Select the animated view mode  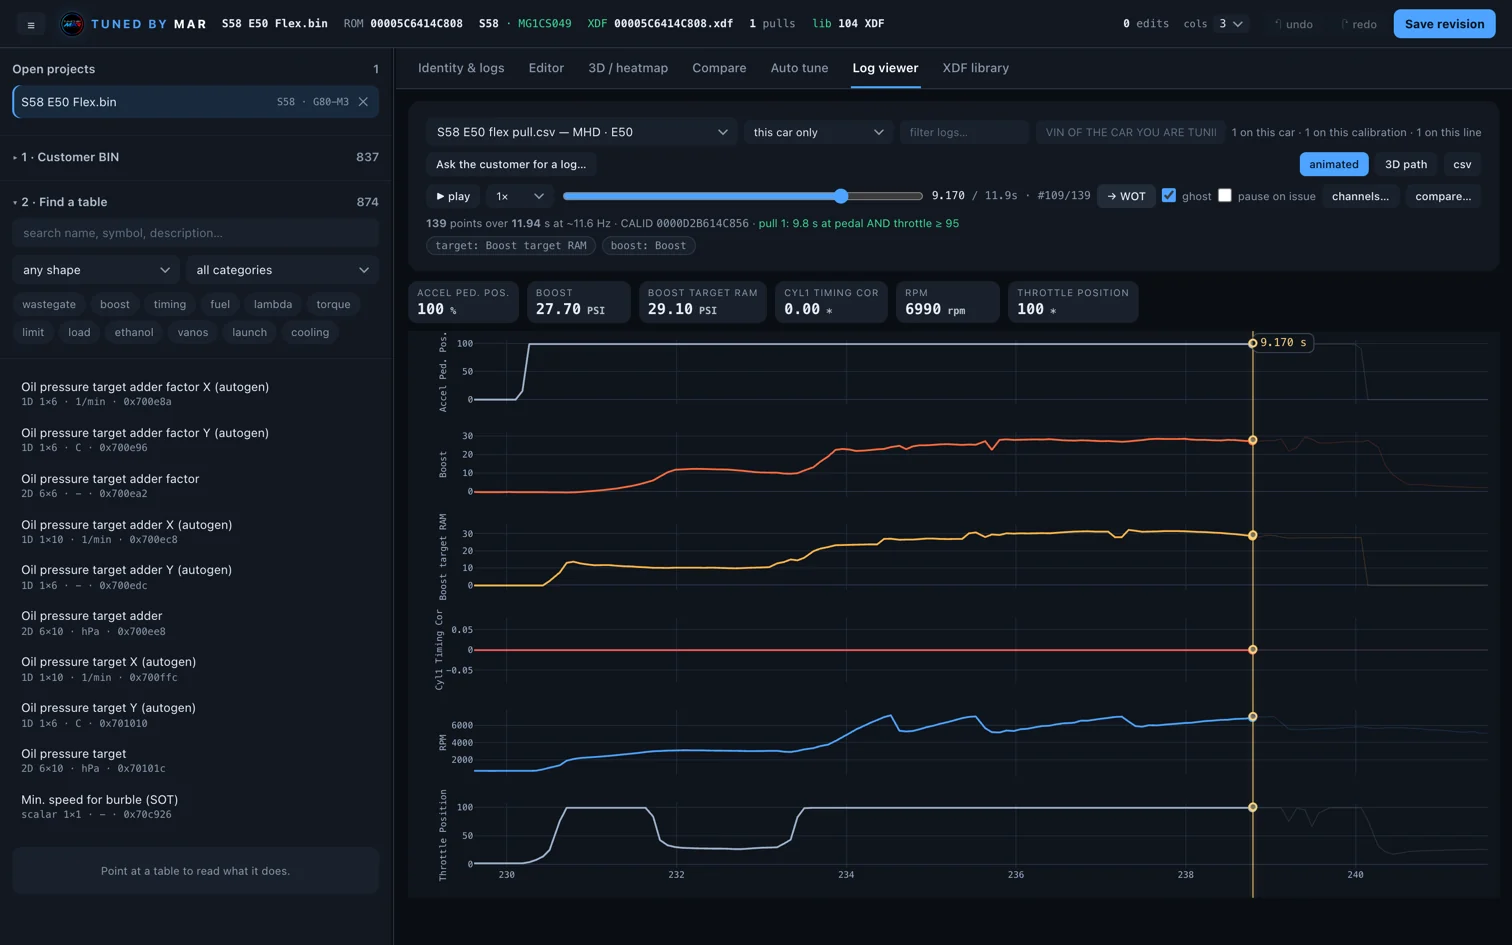point(1333,164)
